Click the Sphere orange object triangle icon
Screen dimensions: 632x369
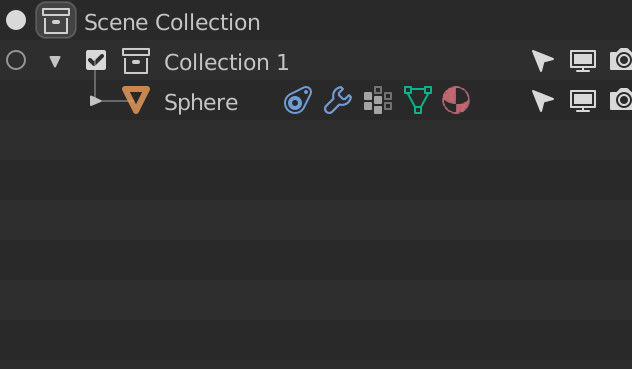tap(136, 100)
